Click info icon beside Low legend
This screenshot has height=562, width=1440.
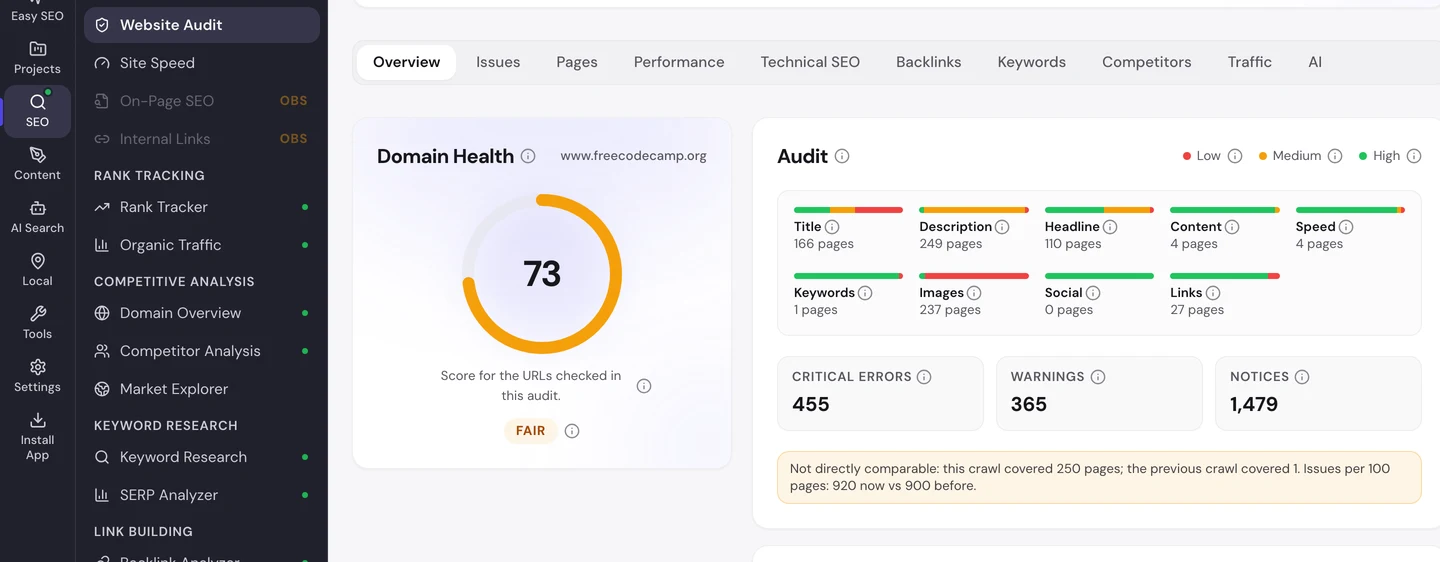tap(1235, 156)
